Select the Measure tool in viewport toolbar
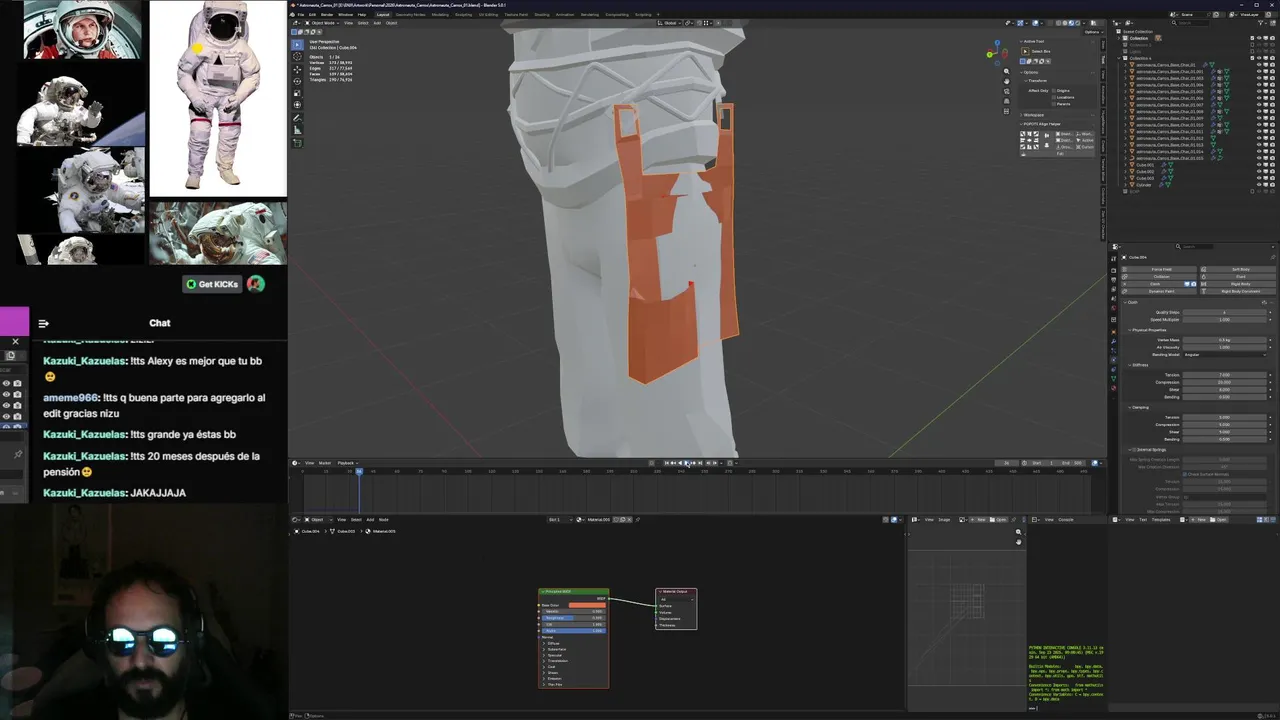Viewport: 1280px width, 720px height. click(297, 129)
